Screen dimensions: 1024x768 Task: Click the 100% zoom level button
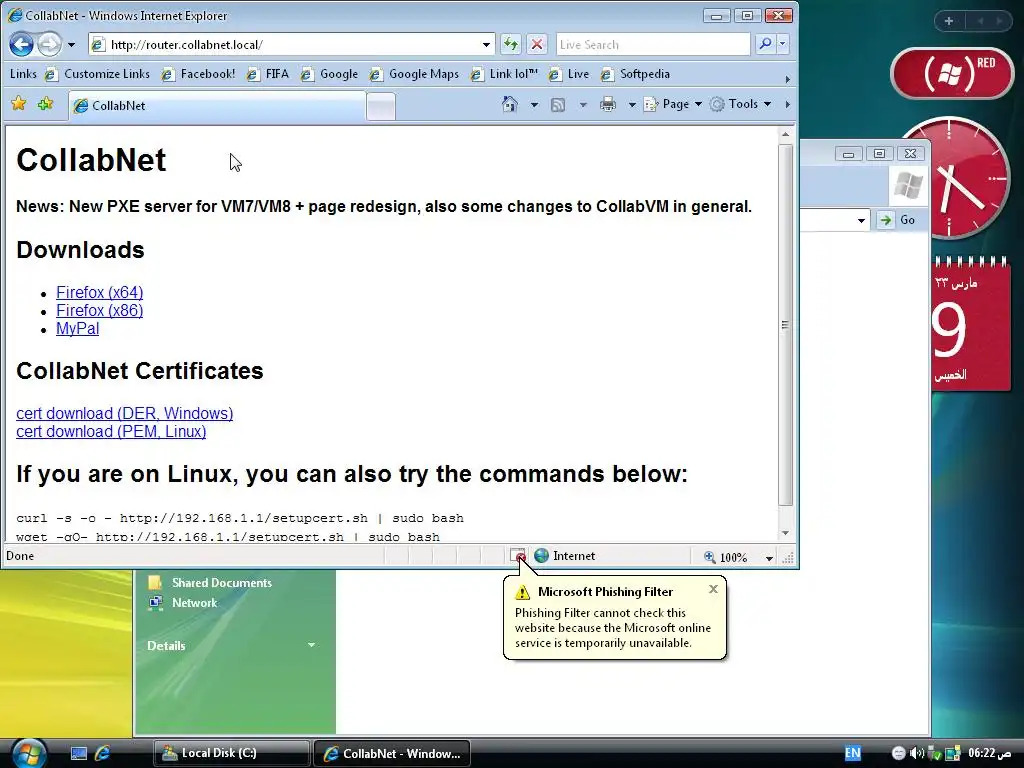726,557
